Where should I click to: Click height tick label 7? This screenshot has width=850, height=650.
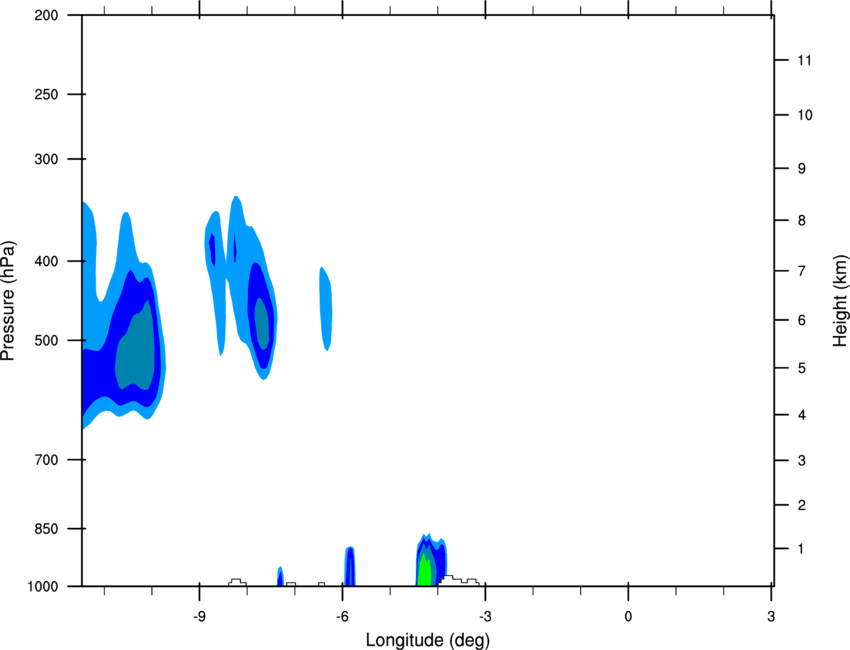802,271
